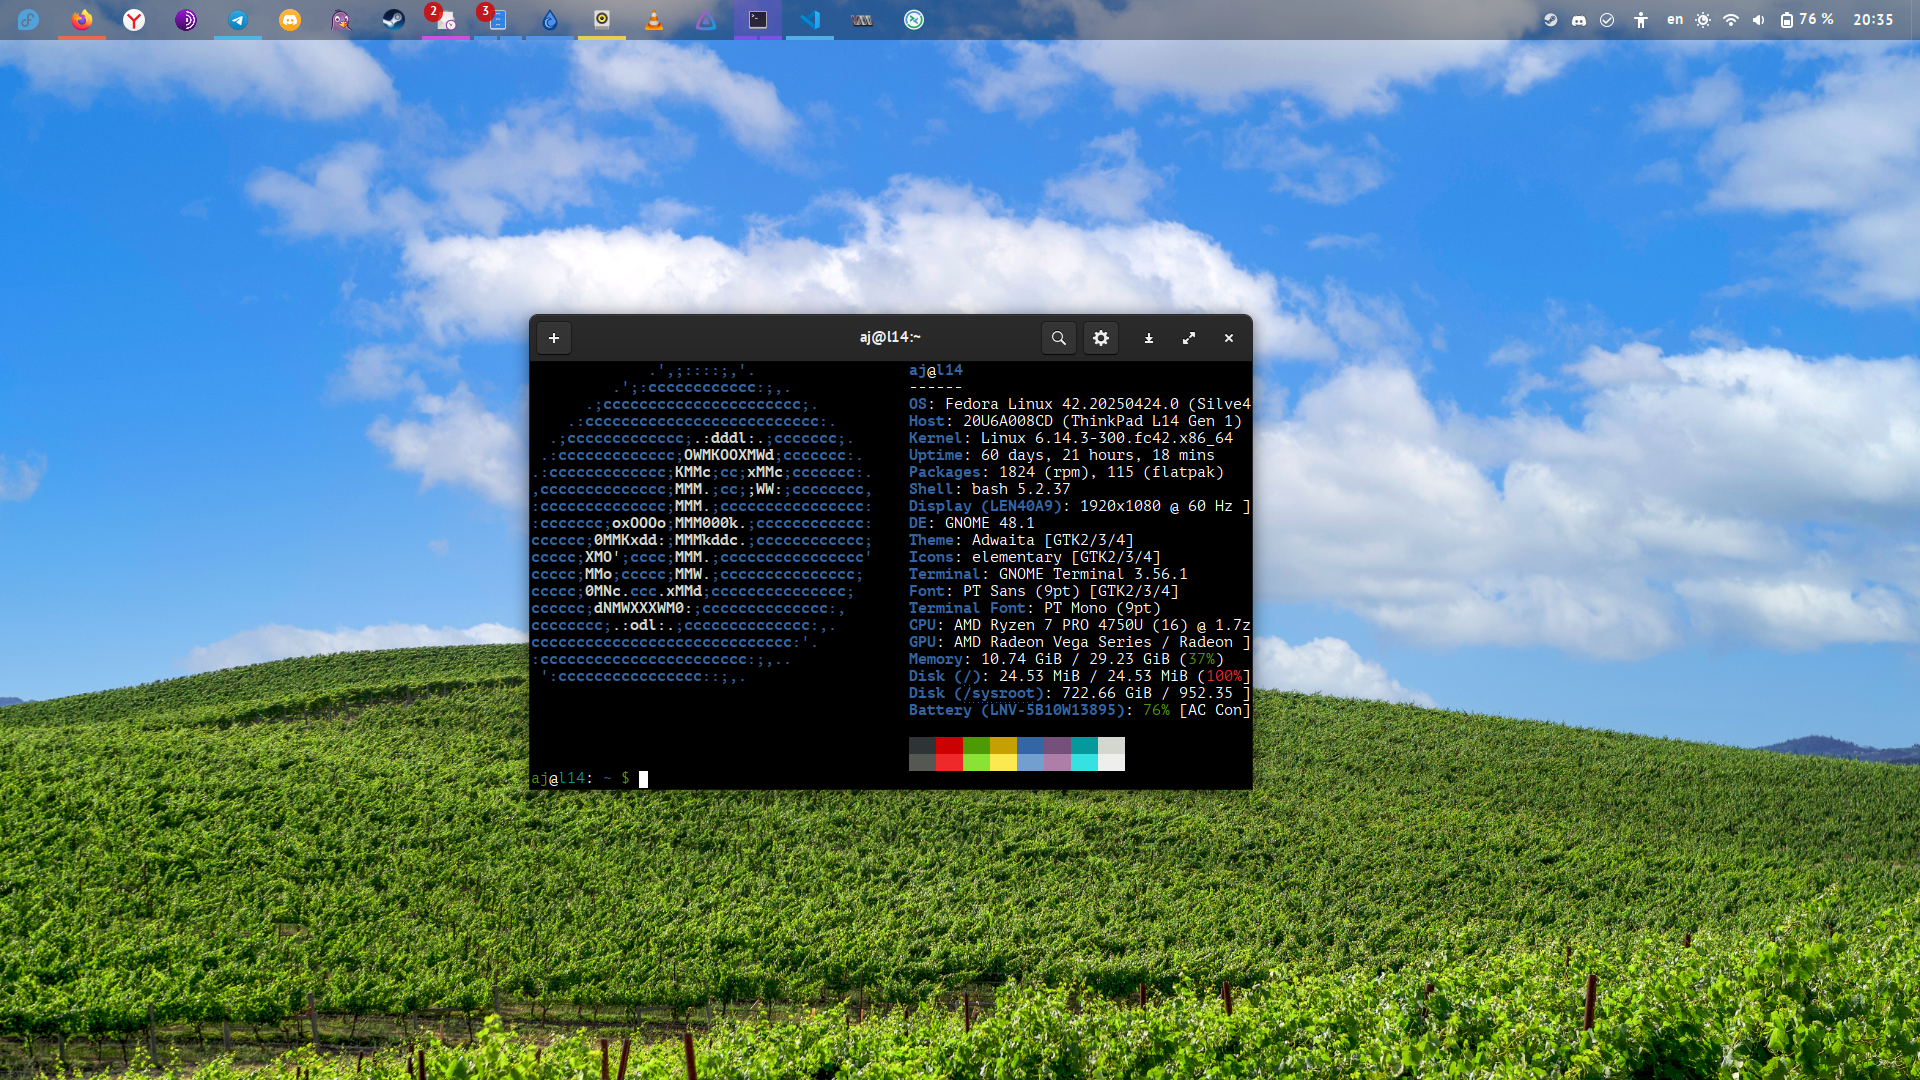
Task: Open Visual Studio Code from panel
Action: click(x=810, y=20)
